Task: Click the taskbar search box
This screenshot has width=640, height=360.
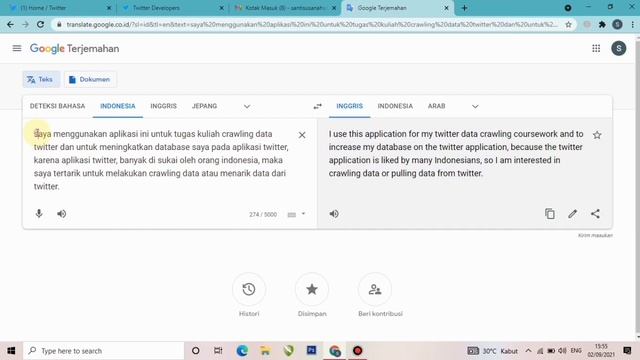Action: [104, 351]
